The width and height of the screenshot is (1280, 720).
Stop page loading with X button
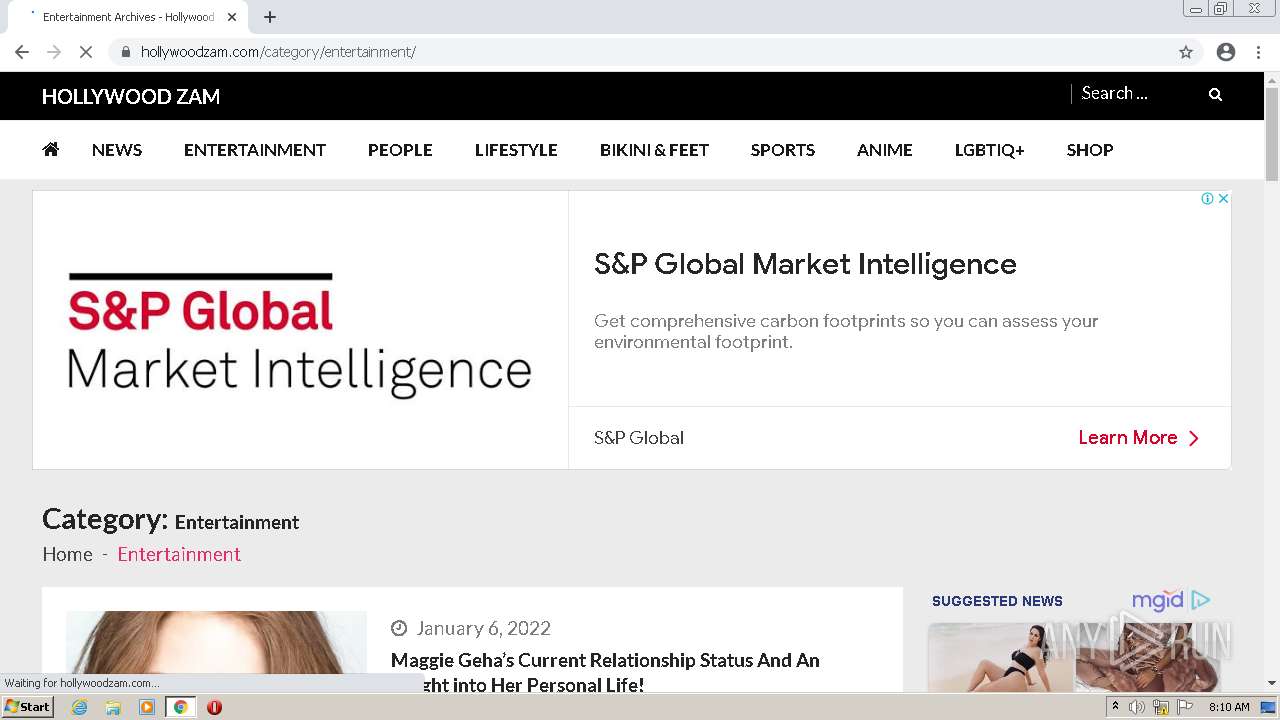coord(86,52)
